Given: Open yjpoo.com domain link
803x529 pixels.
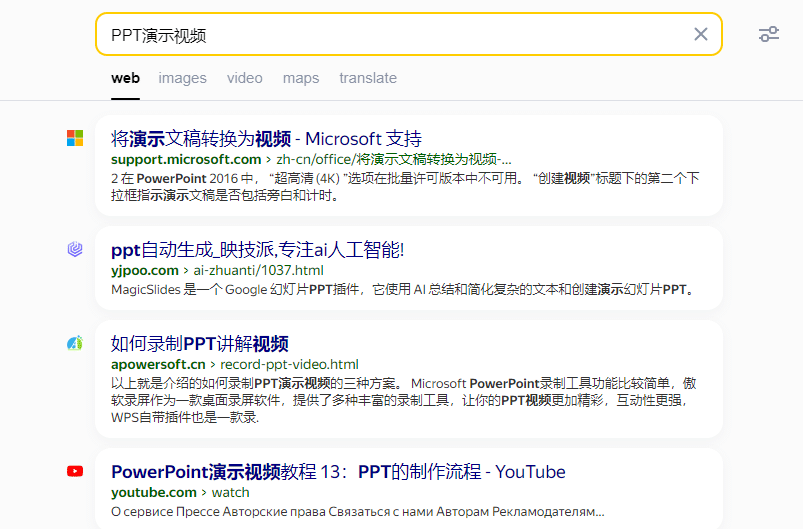Looking at the screenshot, I should pyautogui.click(x=145, y=270).
